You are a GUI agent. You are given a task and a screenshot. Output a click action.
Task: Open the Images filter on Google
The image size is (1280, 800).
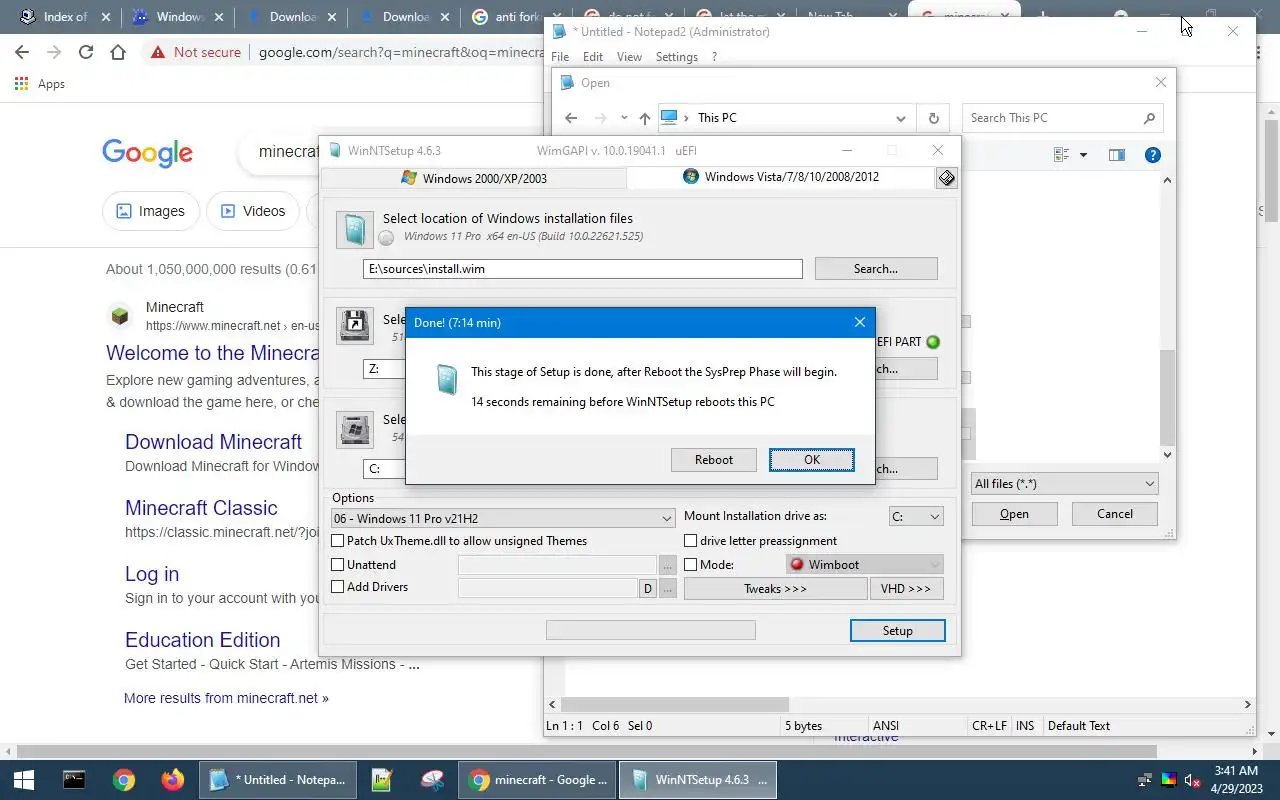151,211
